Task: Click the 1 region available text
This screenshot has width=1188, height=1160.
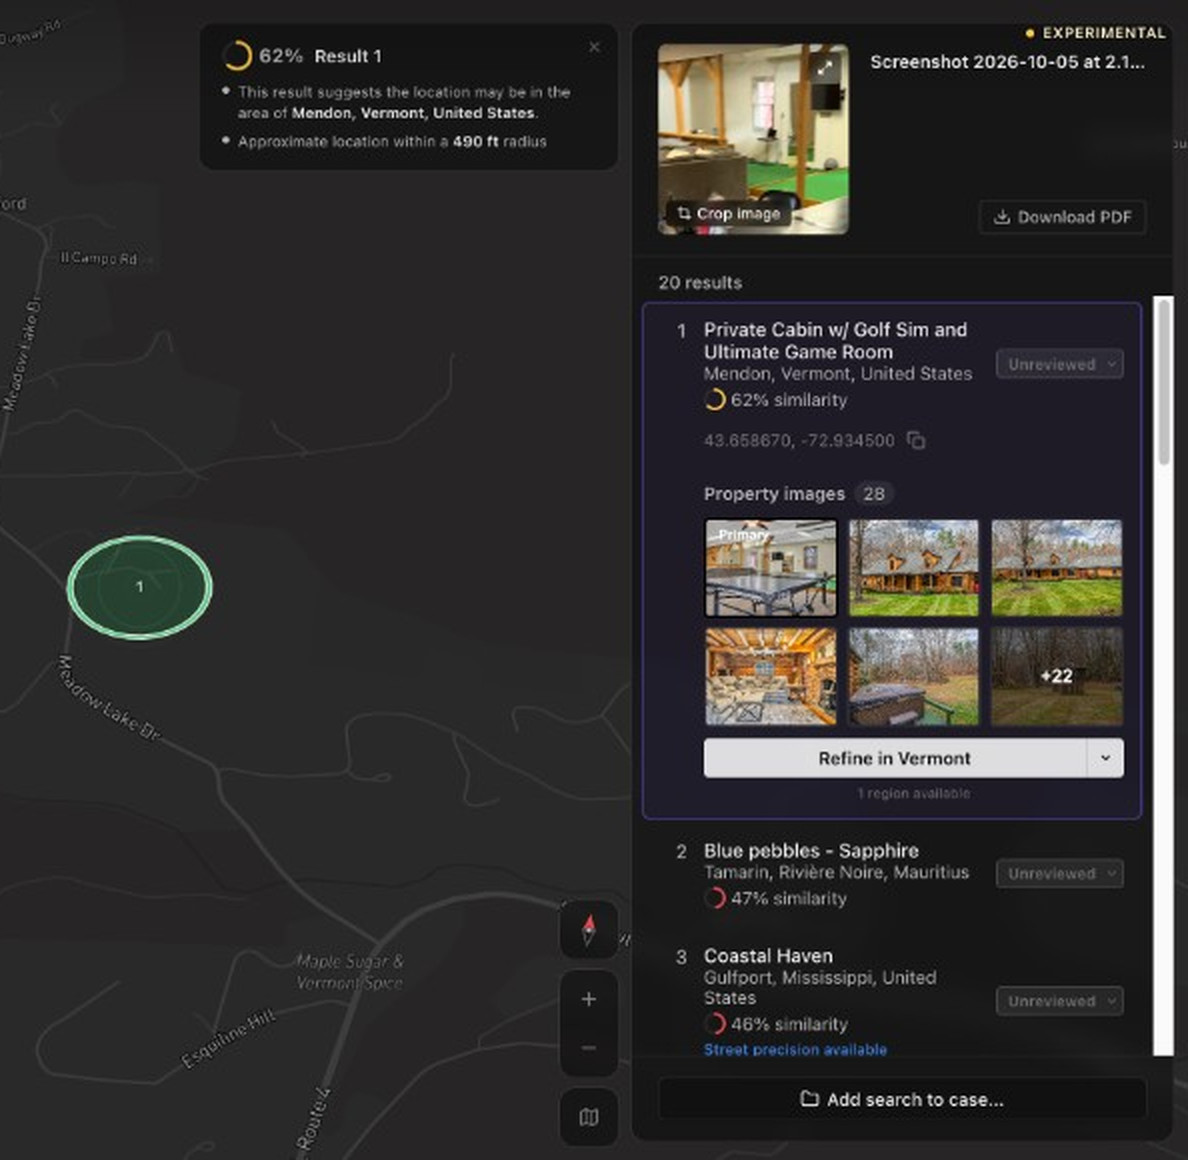Action: pos(914,793)
